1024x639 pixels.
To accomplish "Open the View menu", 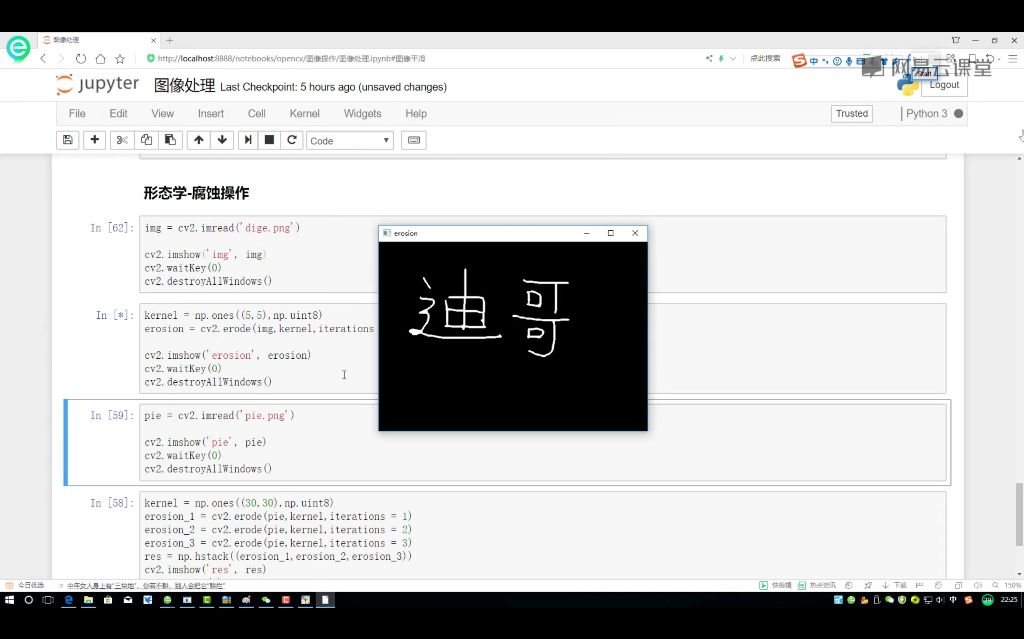I will click(163, 113).
